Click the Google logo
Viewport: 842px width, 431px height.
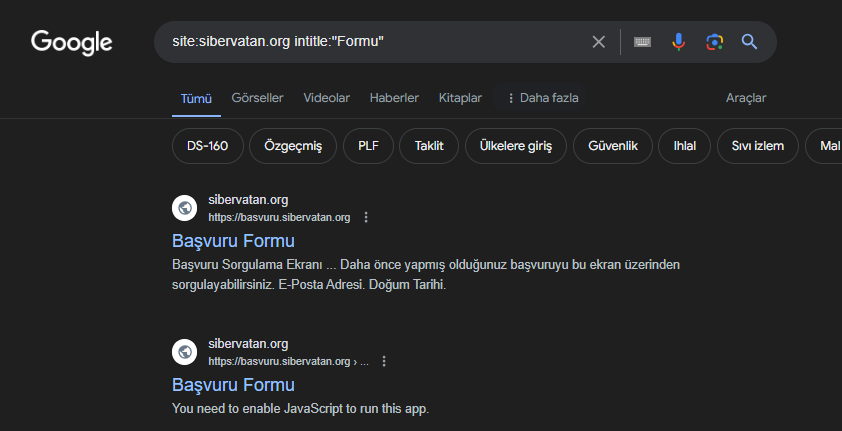[x=71, y=42]
